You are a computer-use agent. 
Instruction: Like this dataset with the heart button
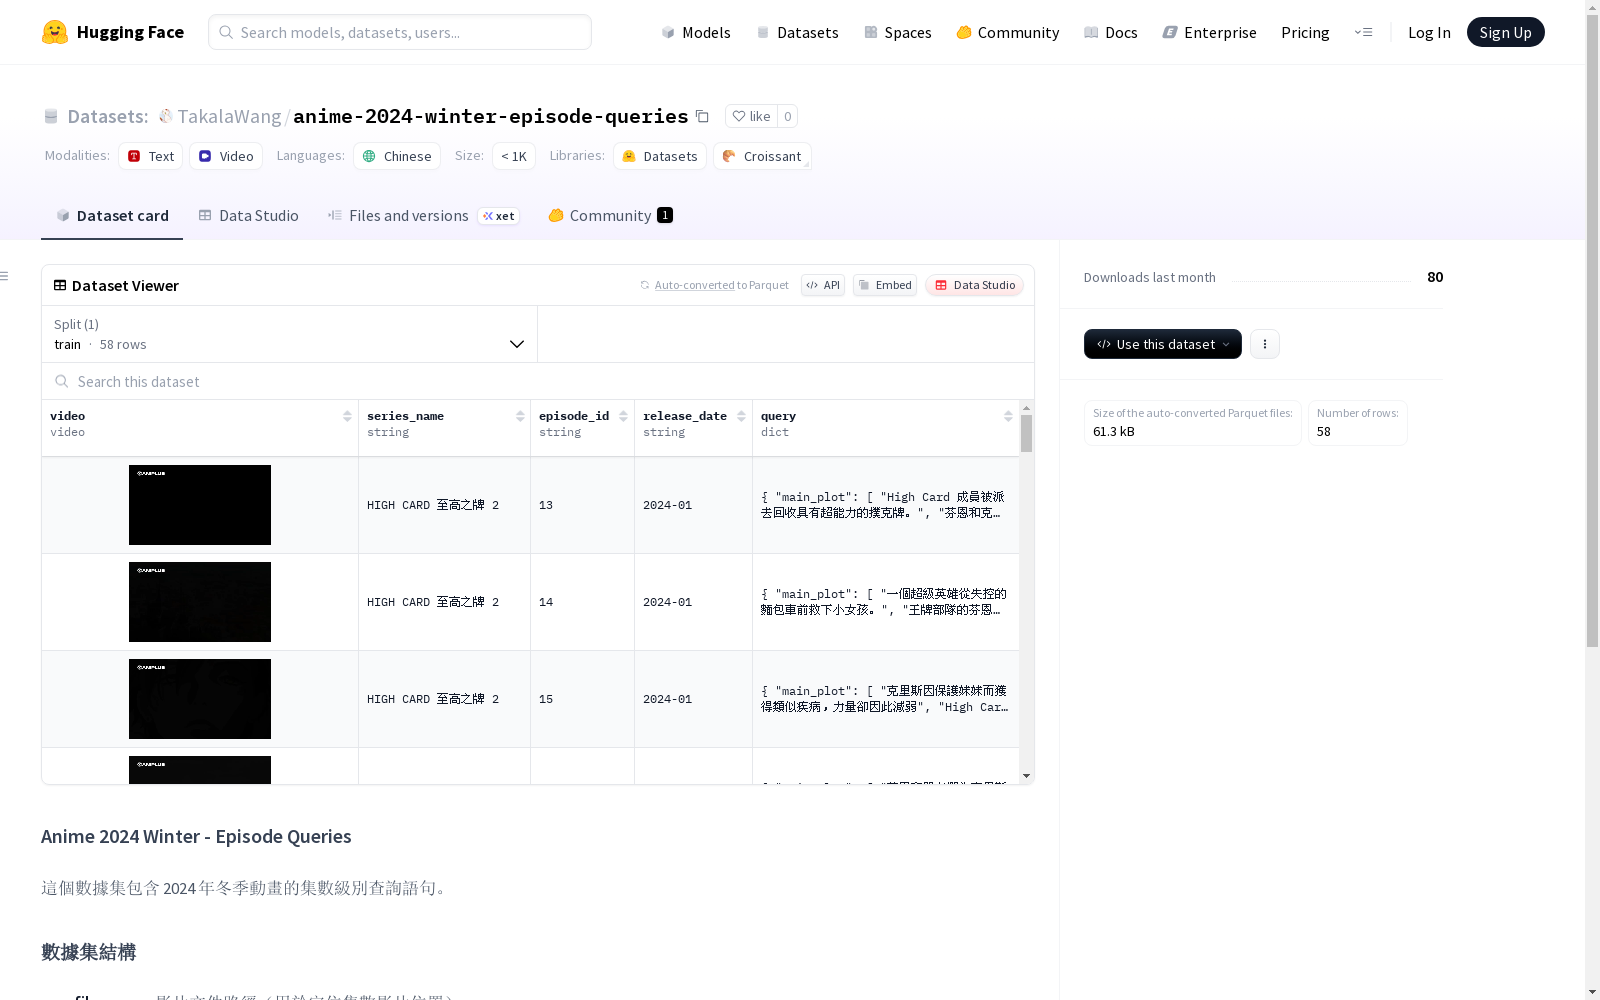coord(751,116)
